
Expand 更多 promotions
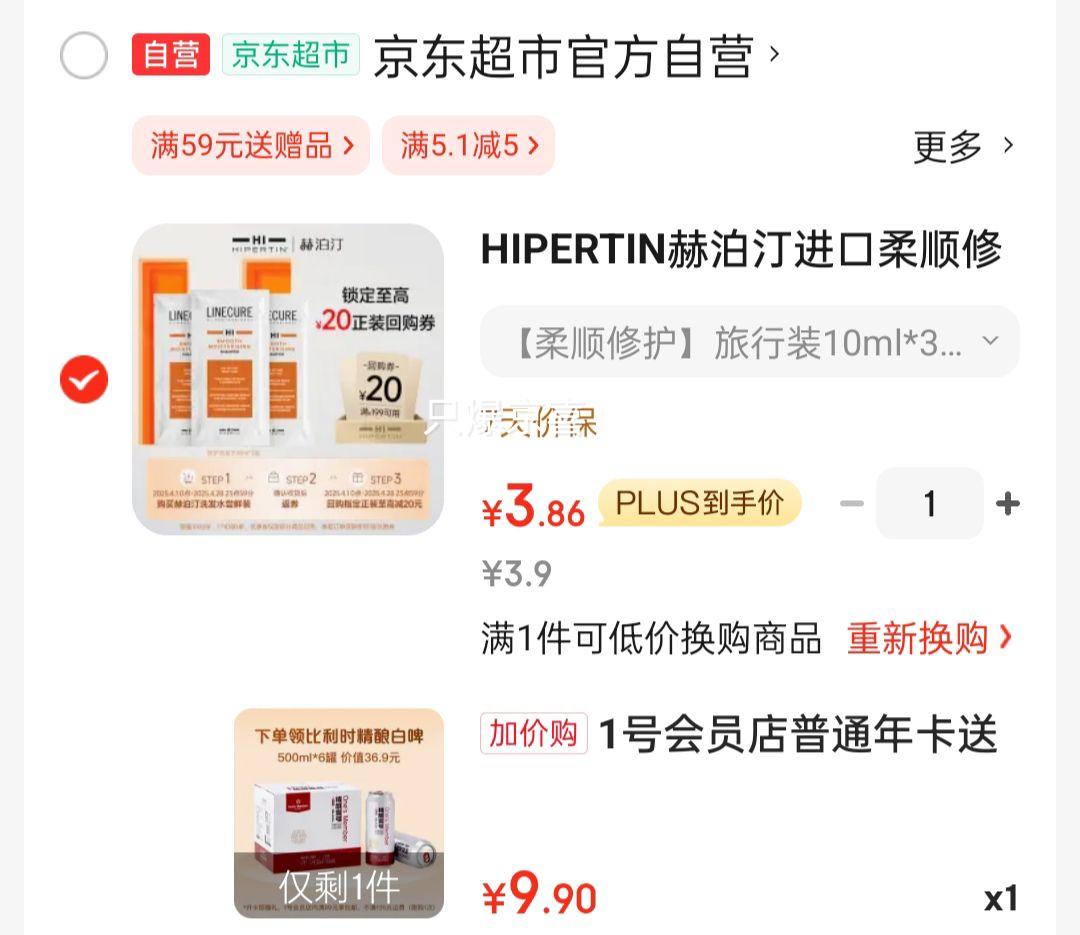coord(963,146)
